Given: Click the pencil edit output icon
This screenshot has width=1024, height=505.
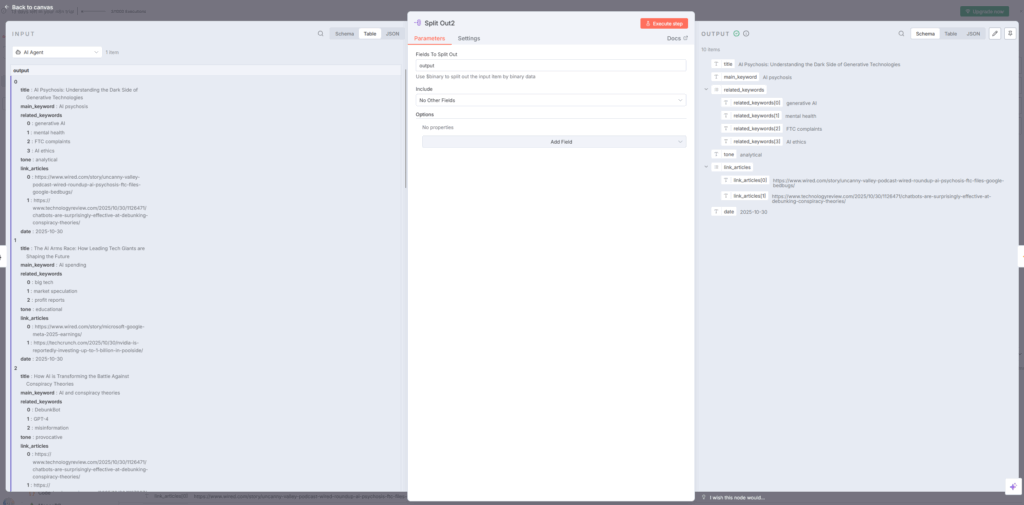Looking at the screenshot, I should pyautogui.click(x=994, y=33).
